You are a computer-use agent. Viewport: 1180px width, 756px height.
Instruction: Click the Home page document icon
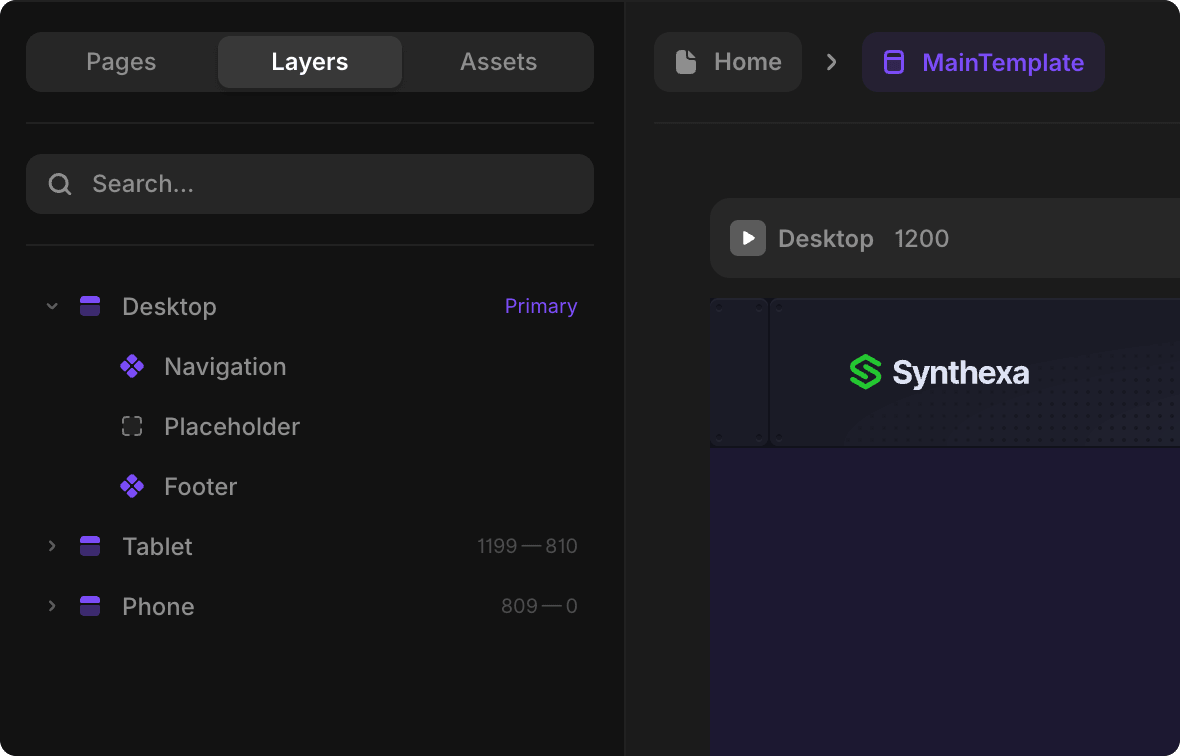coord(686,62)
